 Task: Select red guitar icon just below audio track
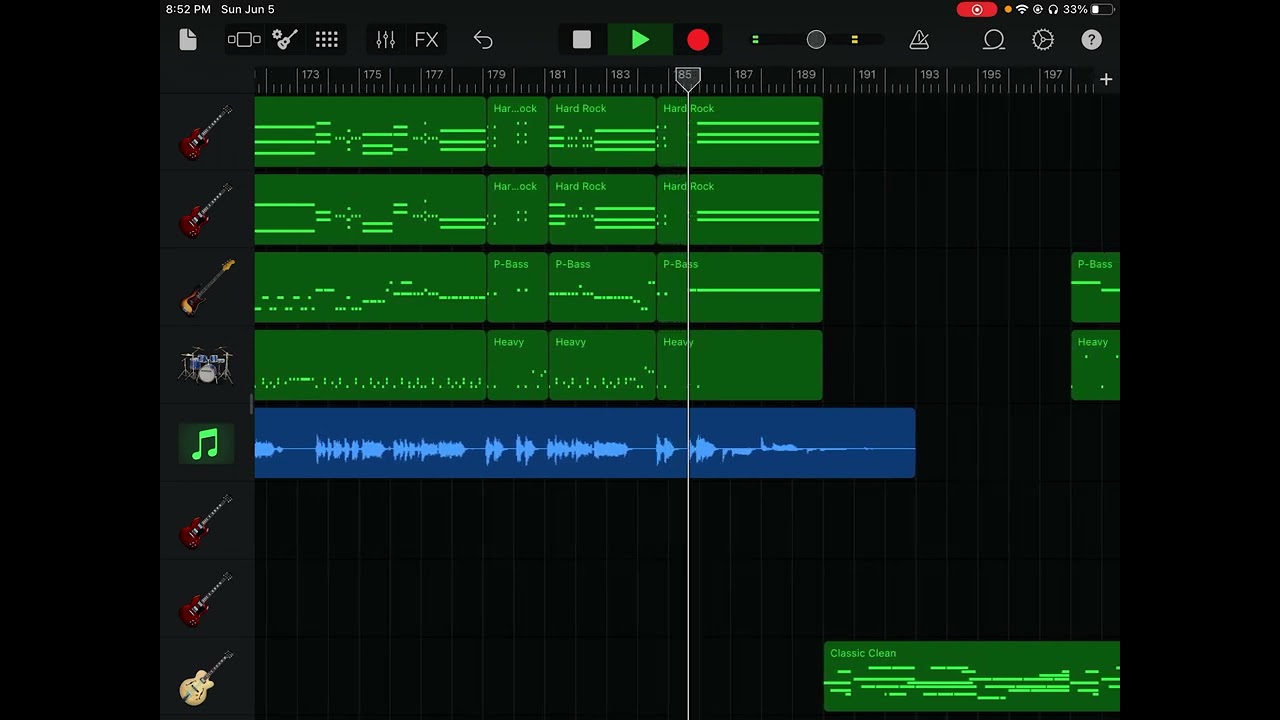pos(207,522)
